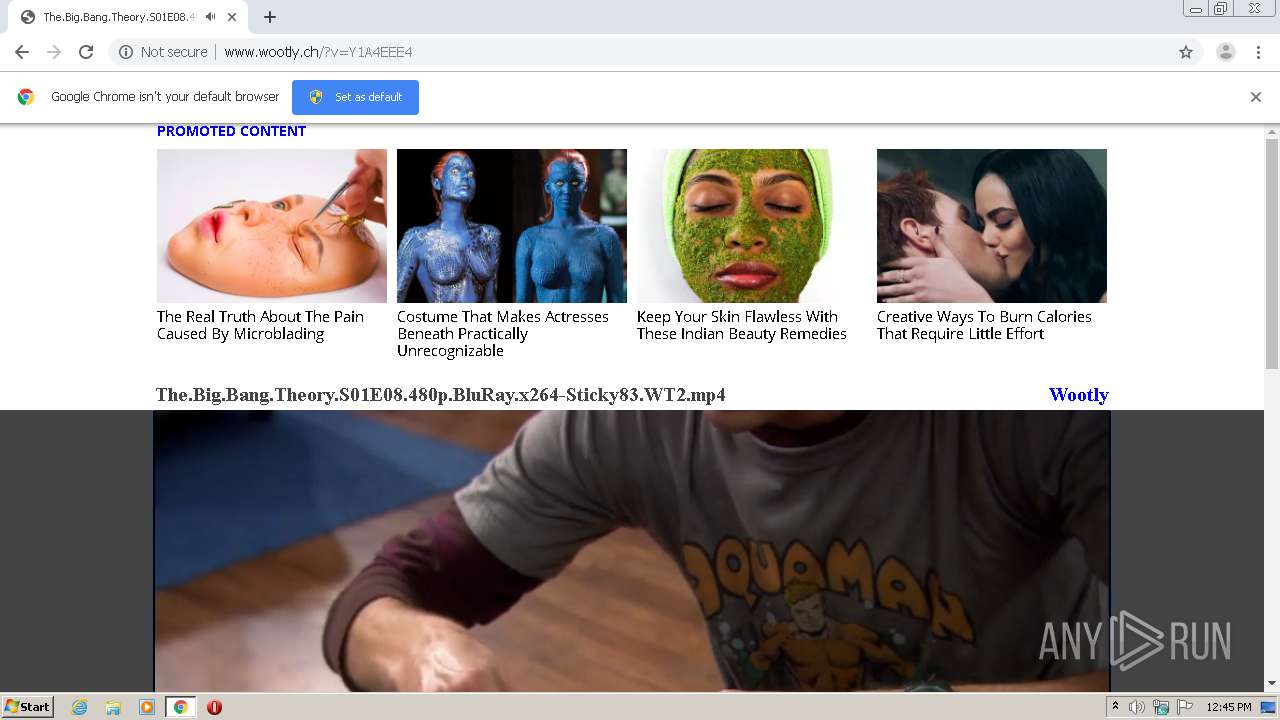This screenshot has height=720, width=1280.
Task: Click the video player area
Action: (632, 551)
